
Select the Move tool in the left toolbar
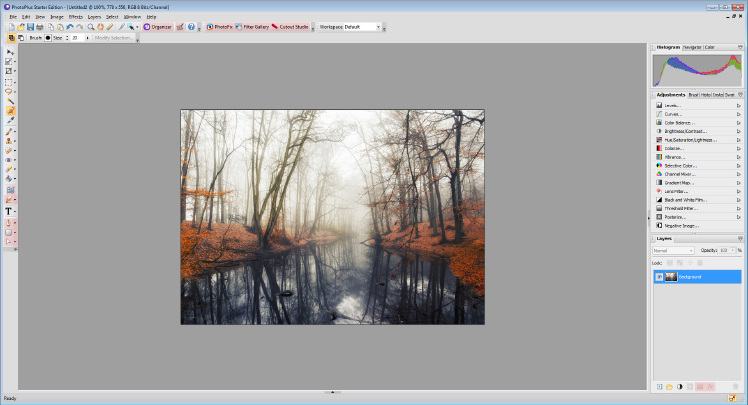tap(10, 52)
